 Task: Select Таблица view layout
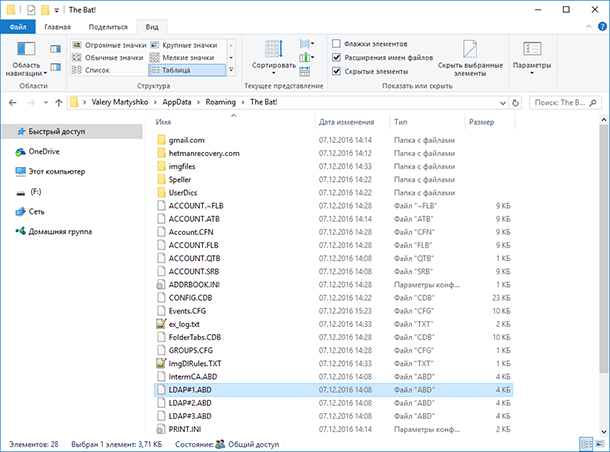pyautogui.click(x=187, y=70)
